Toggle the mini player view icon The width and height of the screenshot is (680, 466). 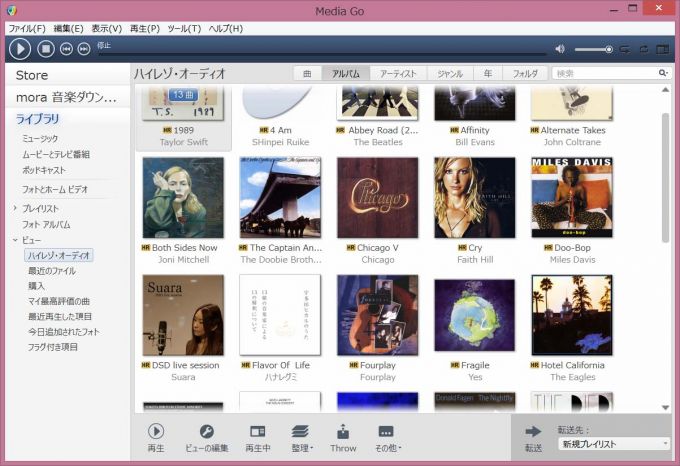coord(663,49)
